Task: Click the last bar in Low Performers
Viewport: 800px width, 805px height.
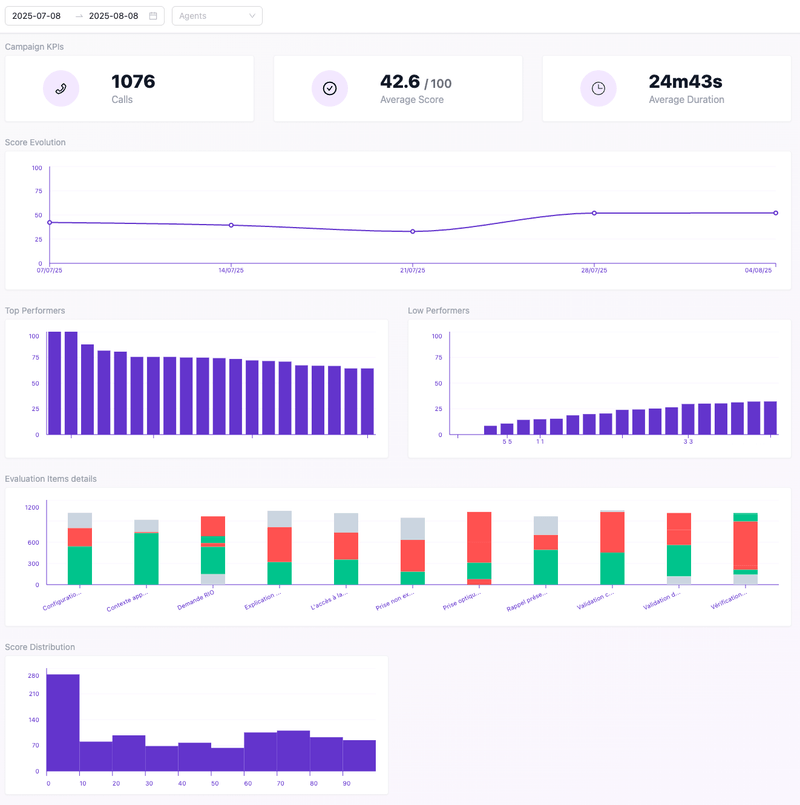Action: pos(770,418)
